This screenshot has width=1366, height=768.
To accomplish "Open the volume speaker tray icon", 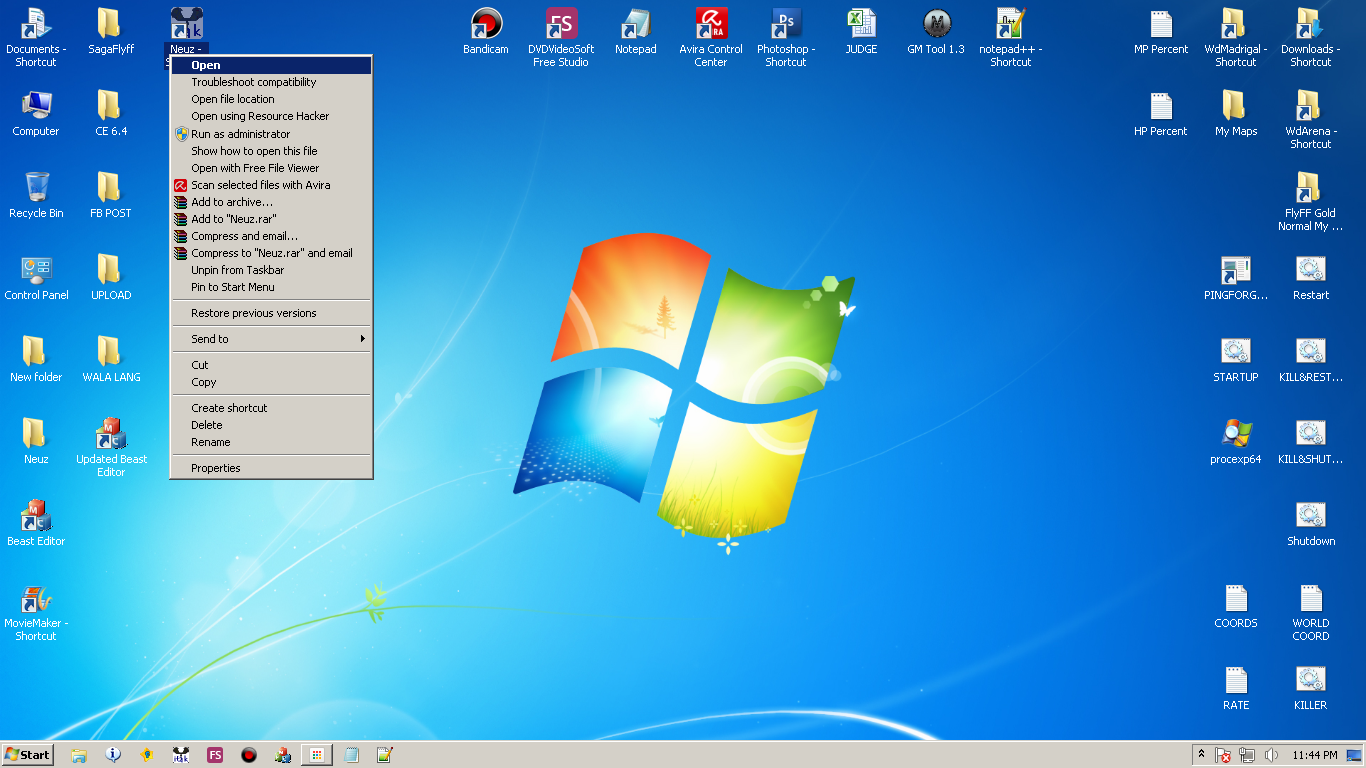I will pos(1271,755).
